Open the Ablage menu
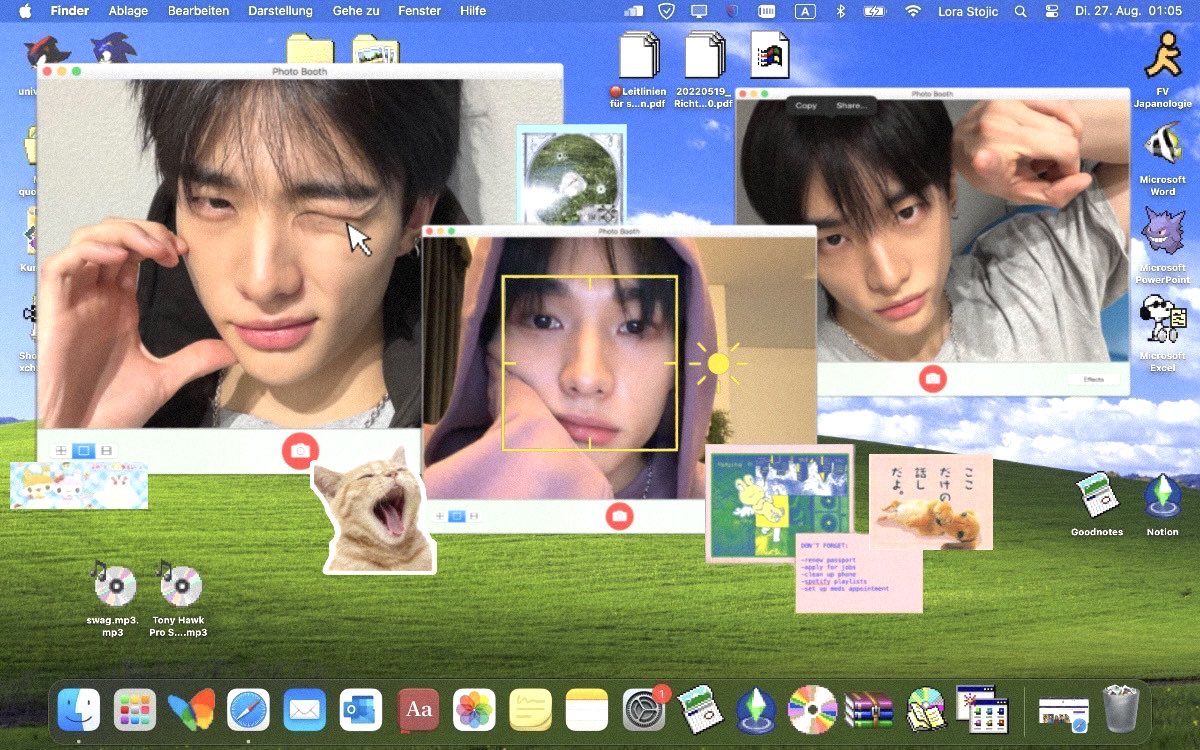The height and width of the screenshot is (750, 1200). [126, 11]
